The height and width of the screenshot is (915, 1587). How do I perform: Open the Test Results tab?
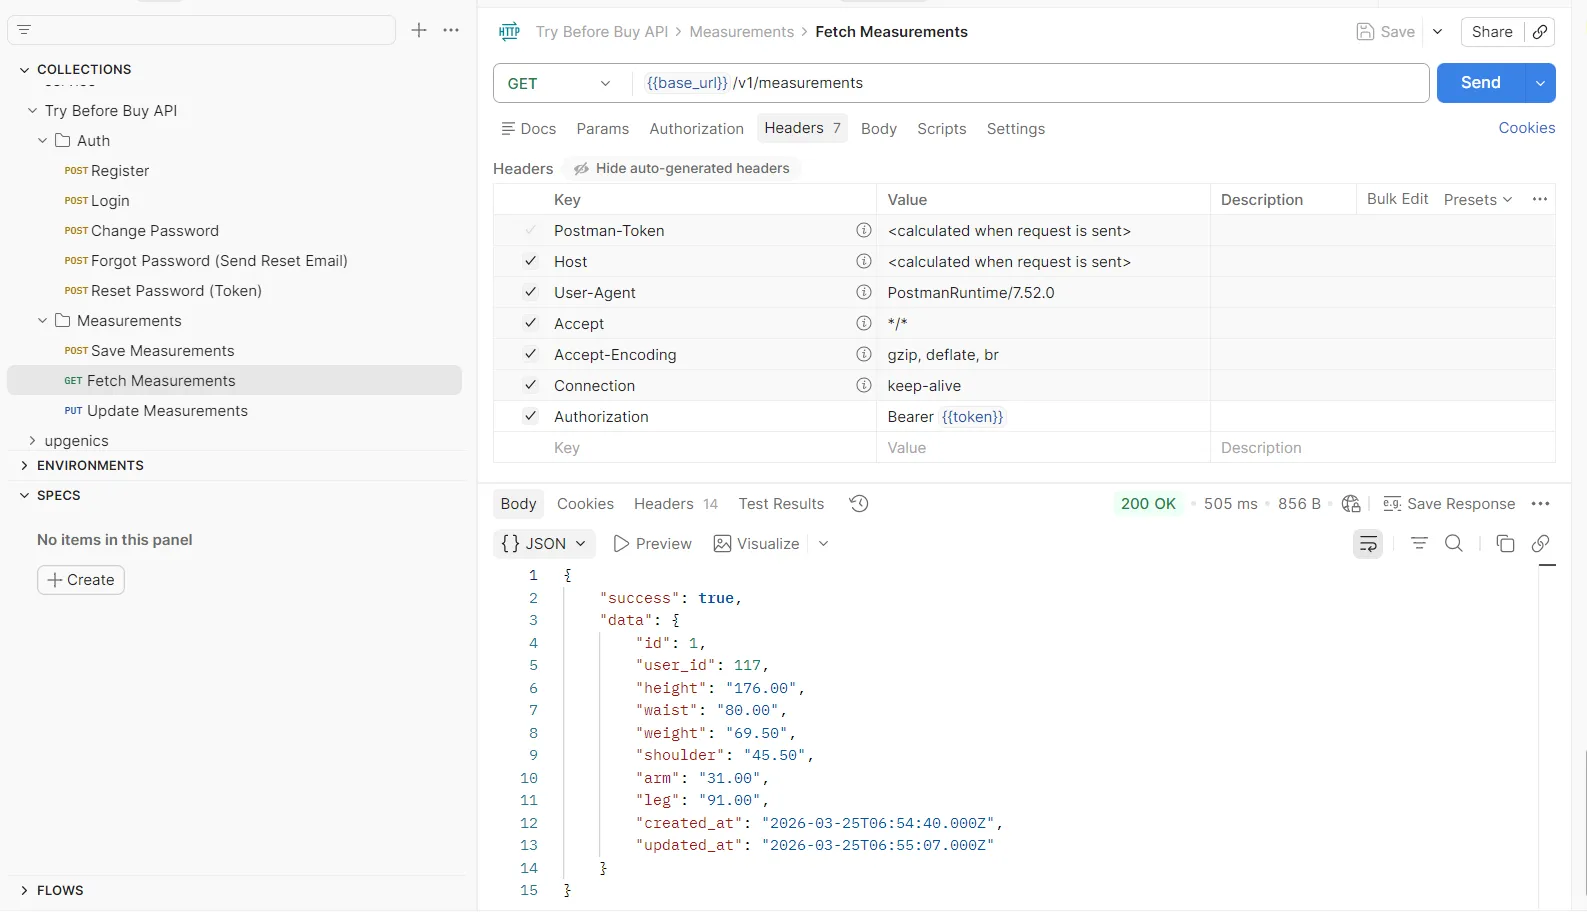coord(781,504)
